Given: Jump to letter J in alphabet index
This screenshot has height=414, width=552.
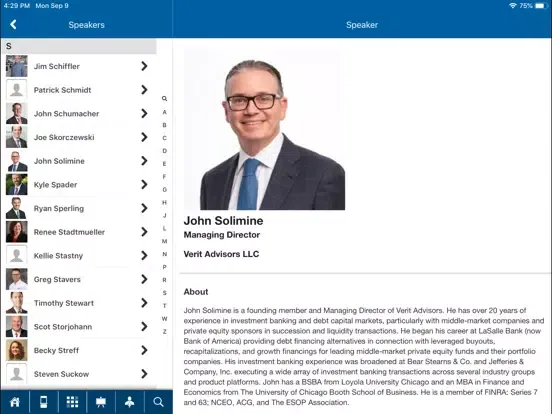Looking at the screenshot, I should coord(164,215).
